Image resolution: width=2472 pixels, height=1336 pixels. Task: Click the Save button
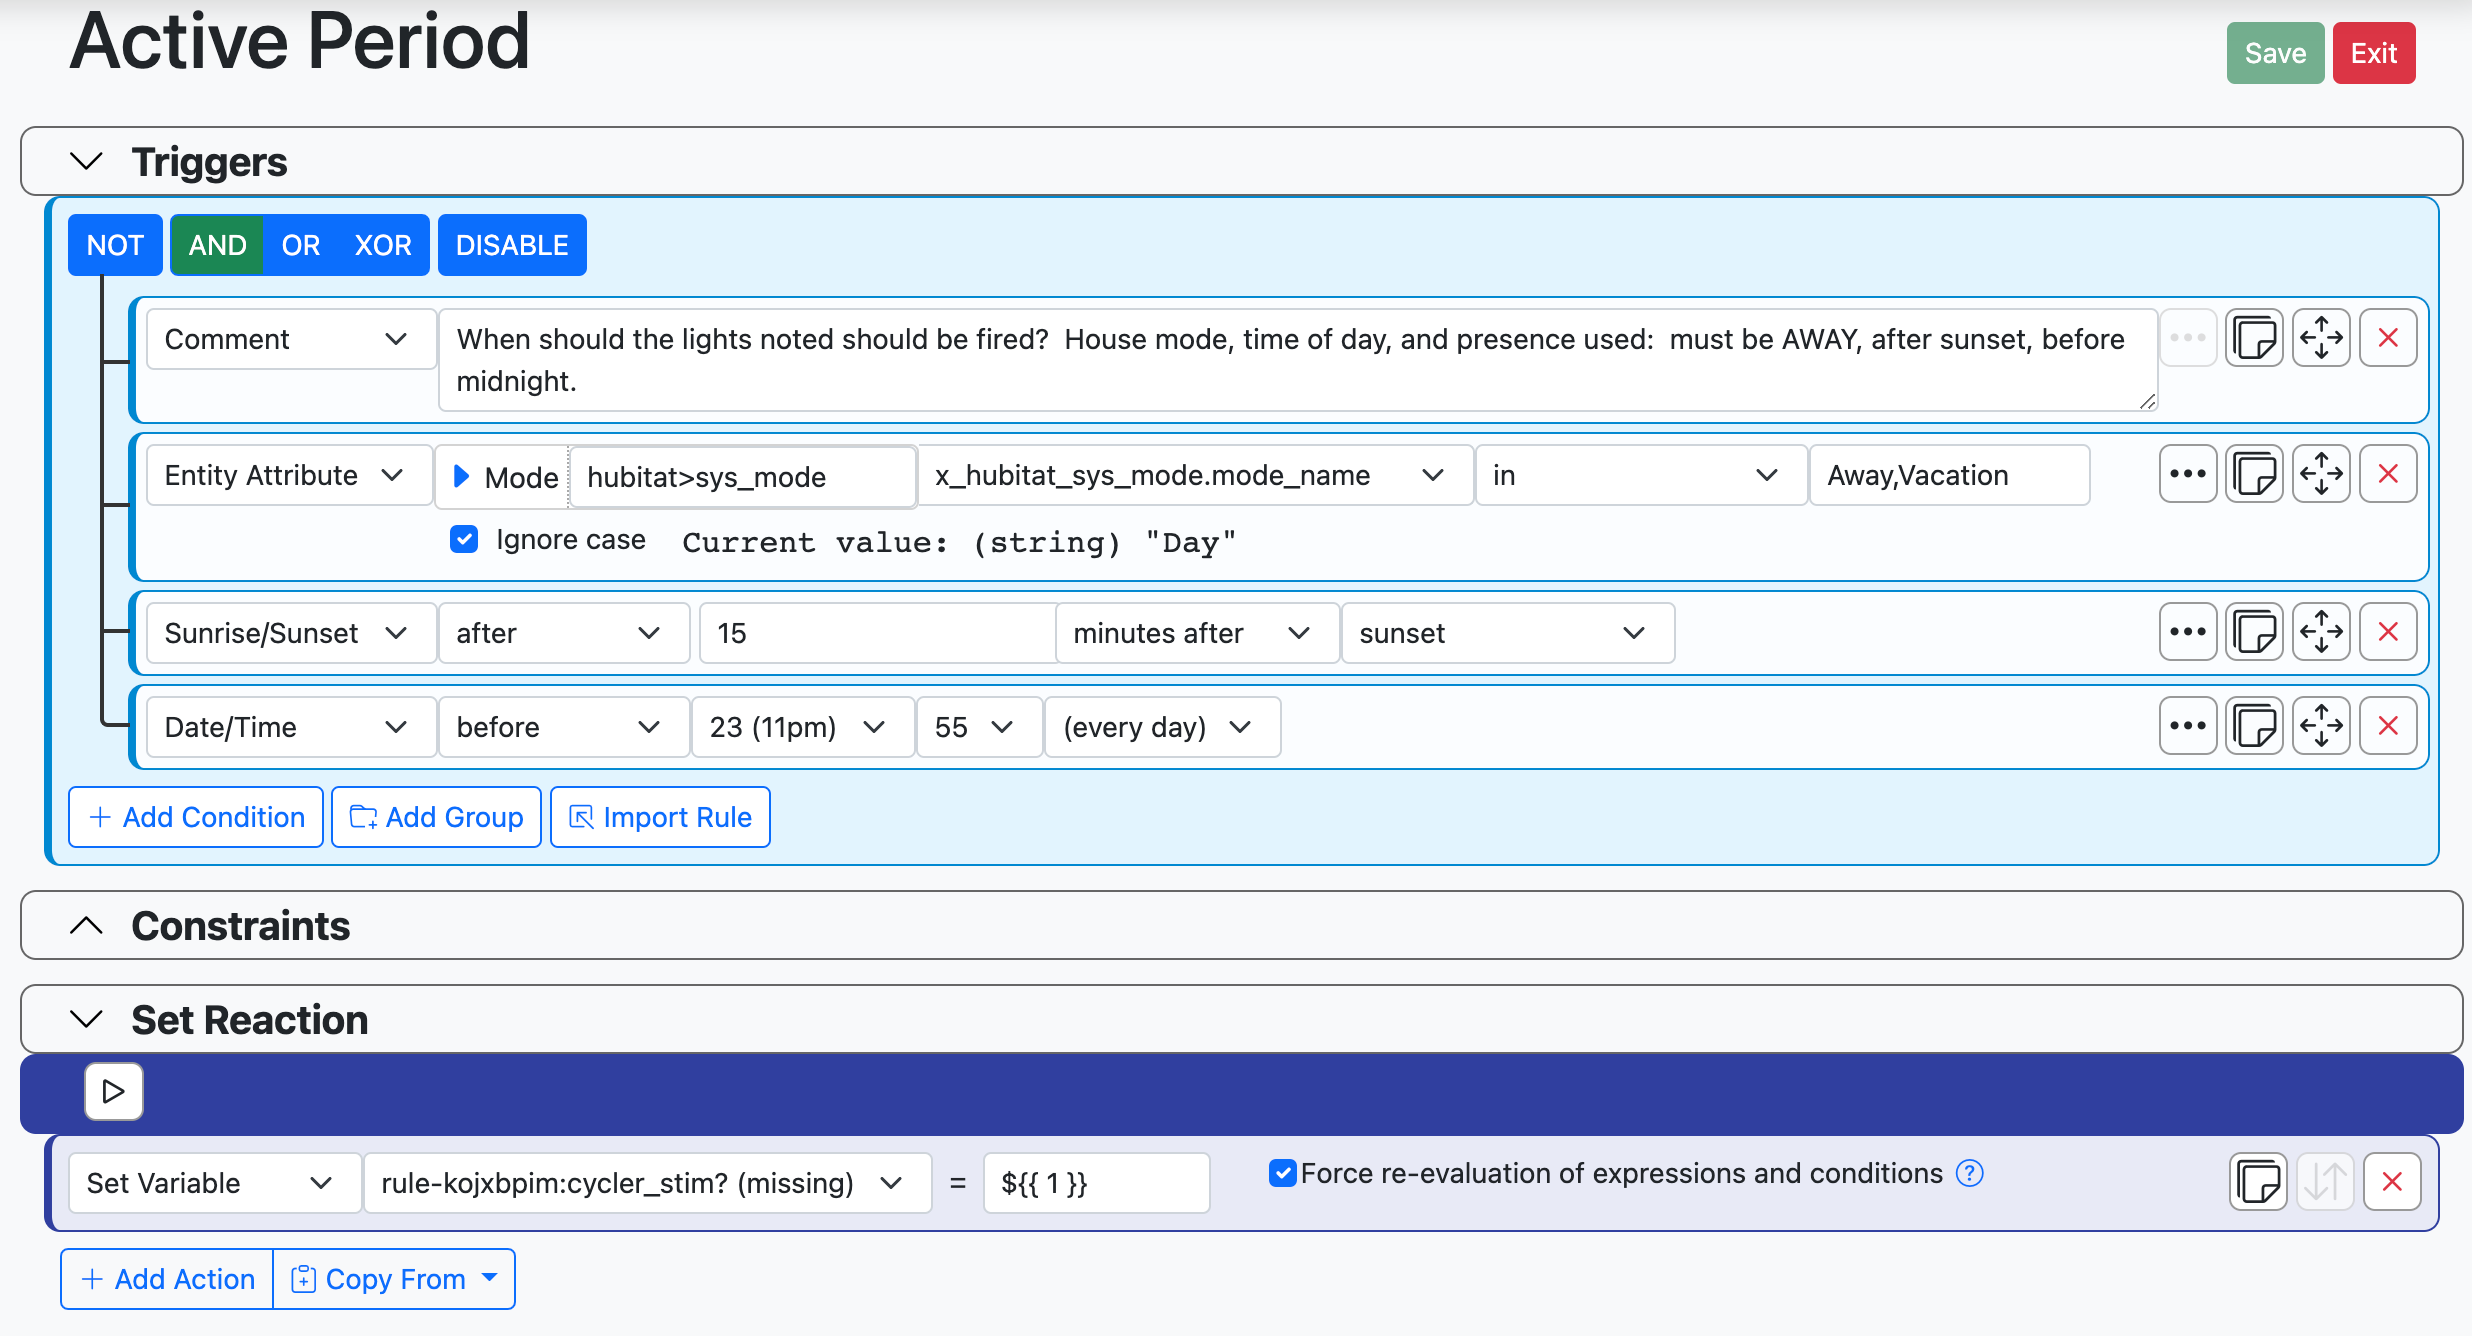click(2275, 53)
